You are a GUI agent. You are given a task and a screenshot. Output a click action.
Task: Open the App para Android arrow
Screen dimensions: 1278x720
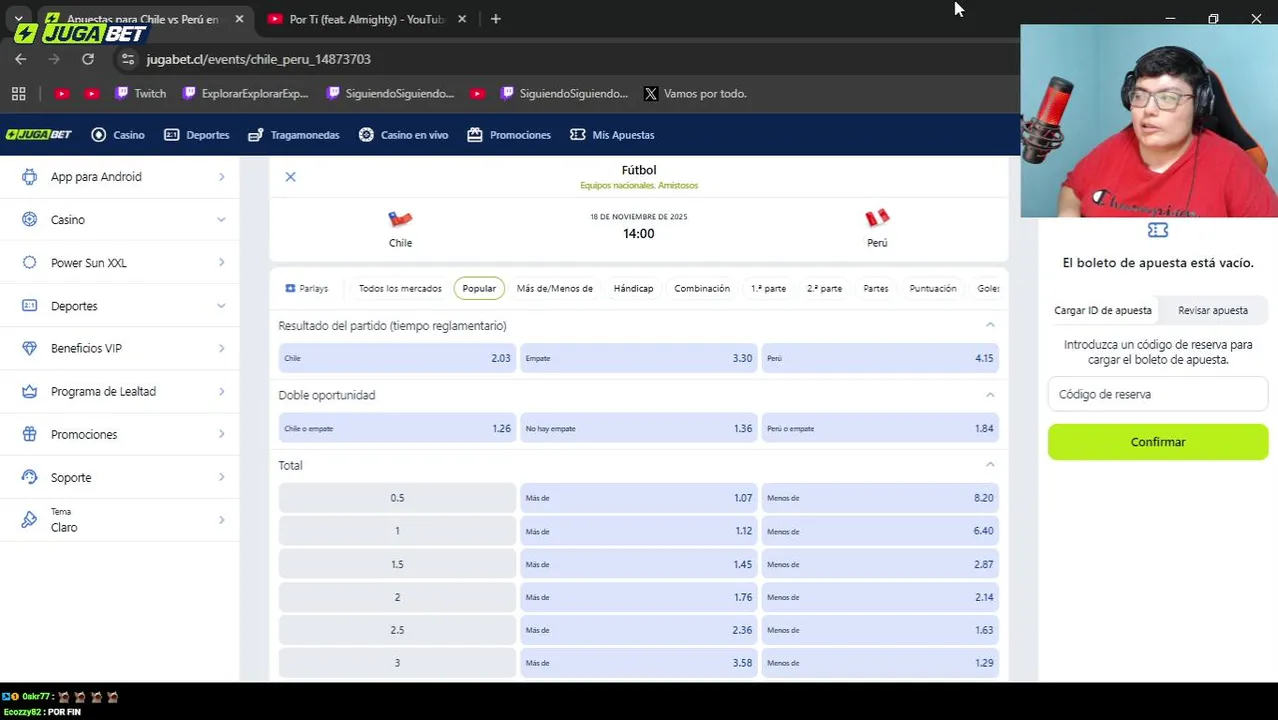click(x=221, y=177)
